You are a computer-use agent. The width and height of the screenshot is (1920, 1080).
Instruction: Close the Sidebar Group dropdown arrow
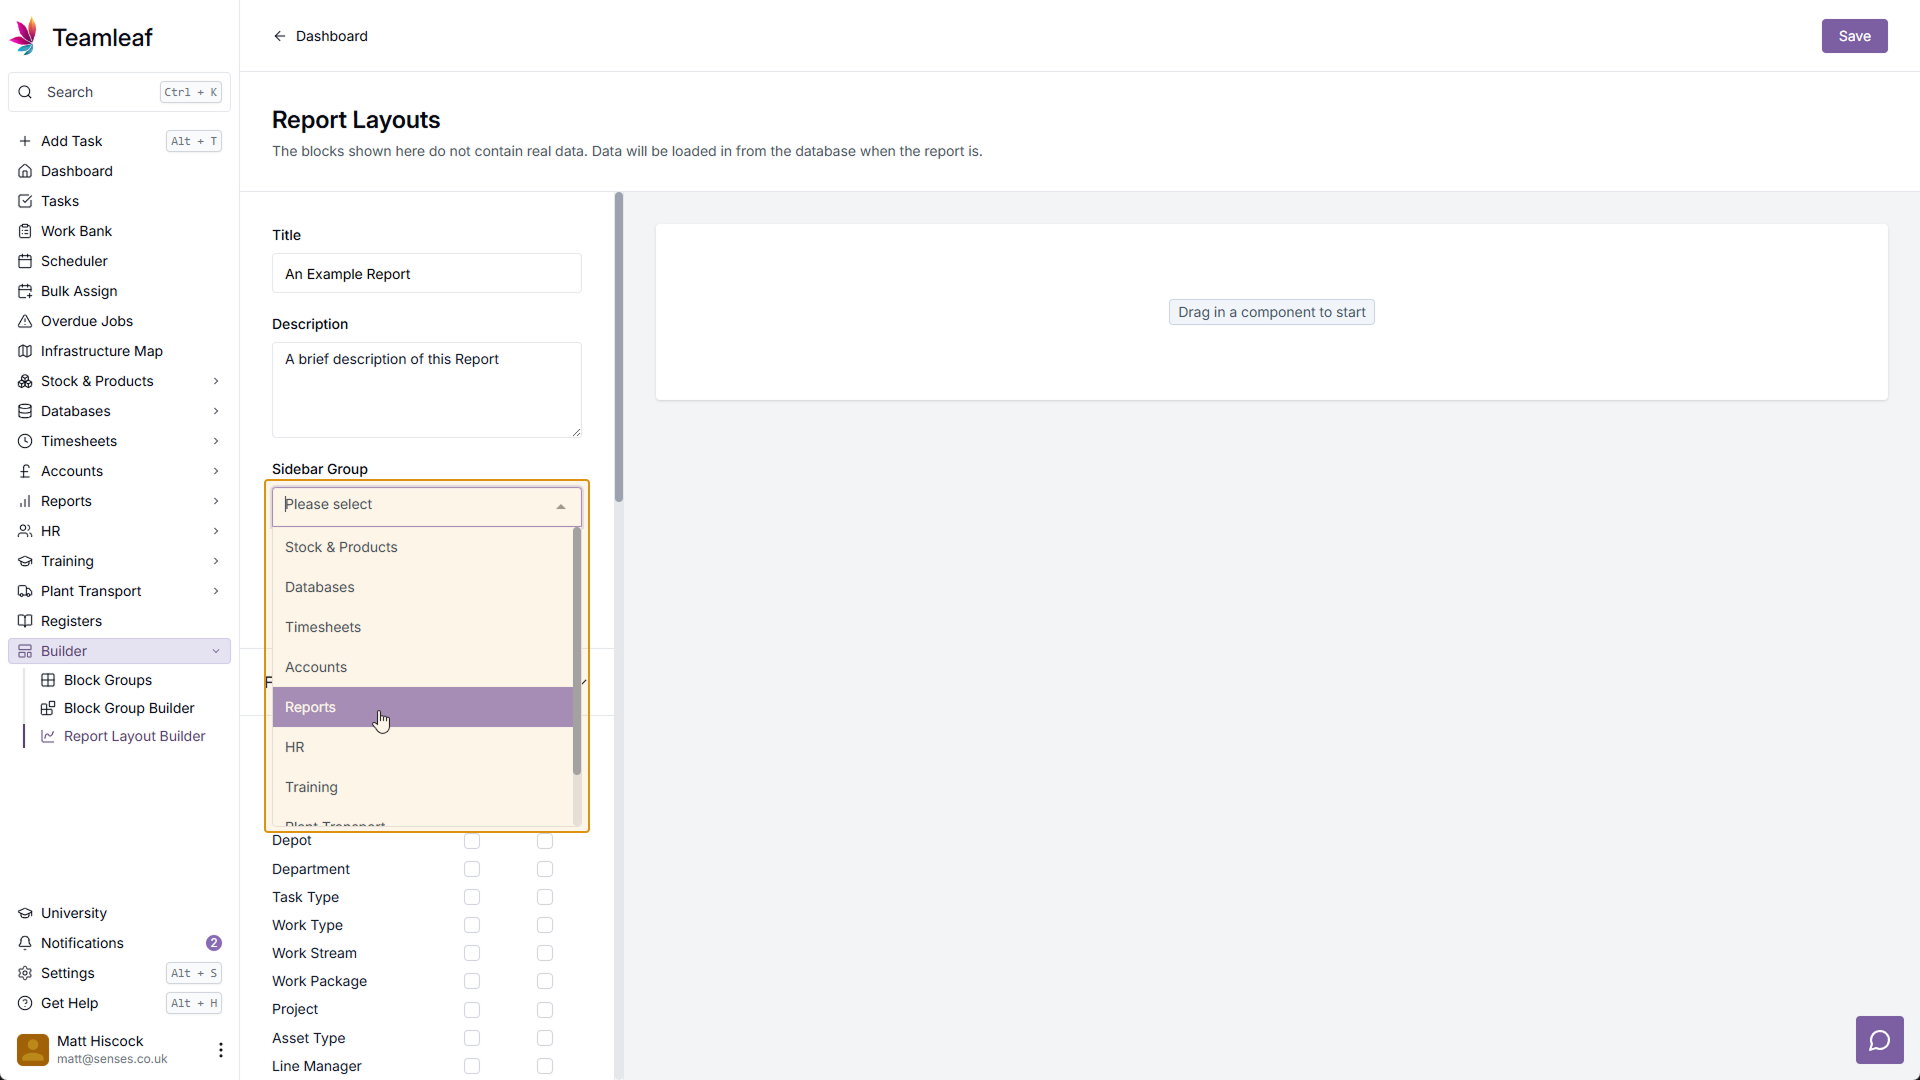pos(561,506)
